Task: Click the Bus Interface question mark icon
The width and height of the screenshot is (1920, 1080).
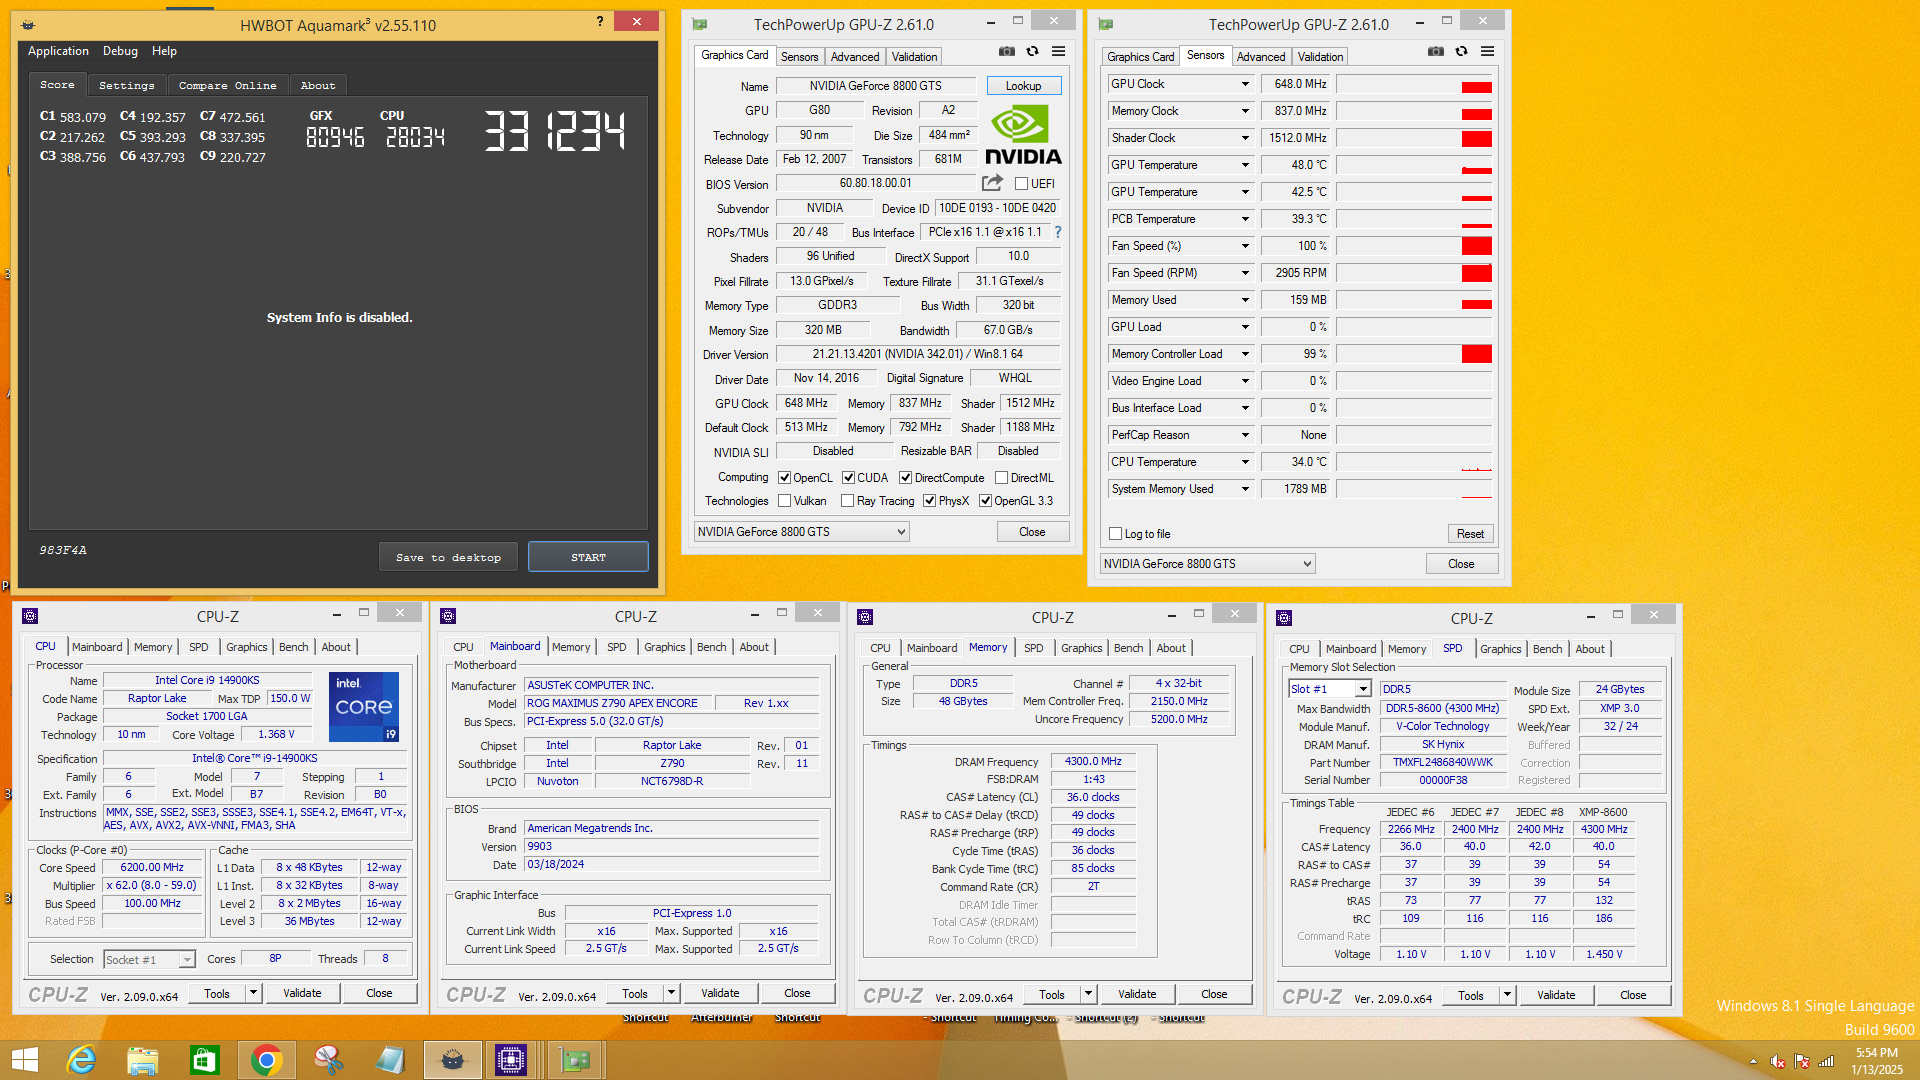Action: pos(1057,232)
